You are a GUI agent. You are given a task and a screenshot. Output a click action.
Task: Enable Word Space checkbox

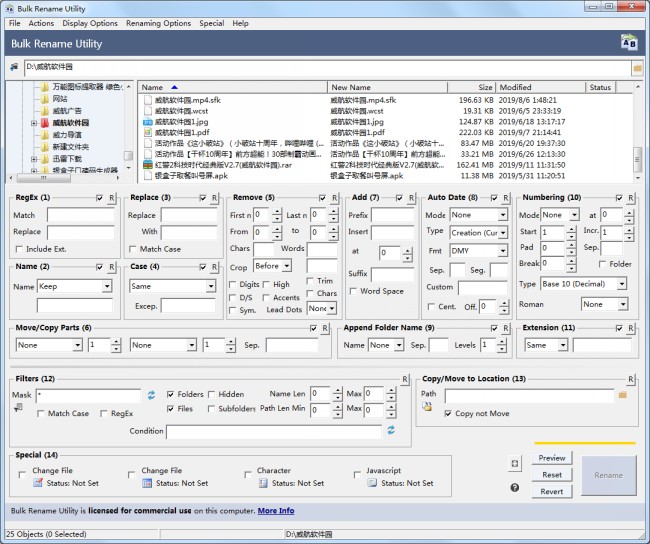click(x=353, y=291)
